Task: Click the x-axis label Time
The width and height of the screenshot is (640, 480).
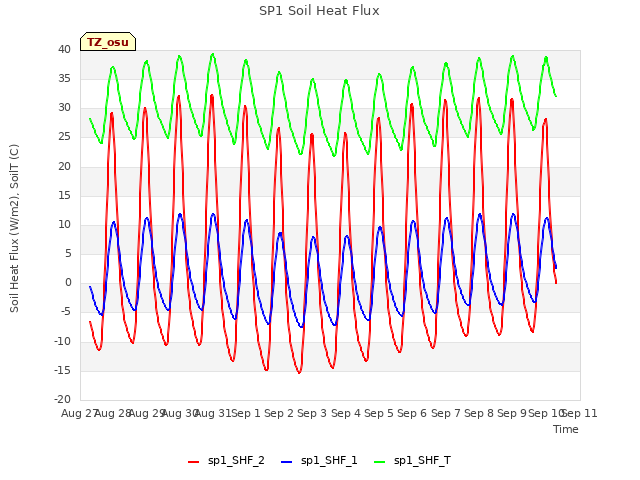Action: [566, 429]
